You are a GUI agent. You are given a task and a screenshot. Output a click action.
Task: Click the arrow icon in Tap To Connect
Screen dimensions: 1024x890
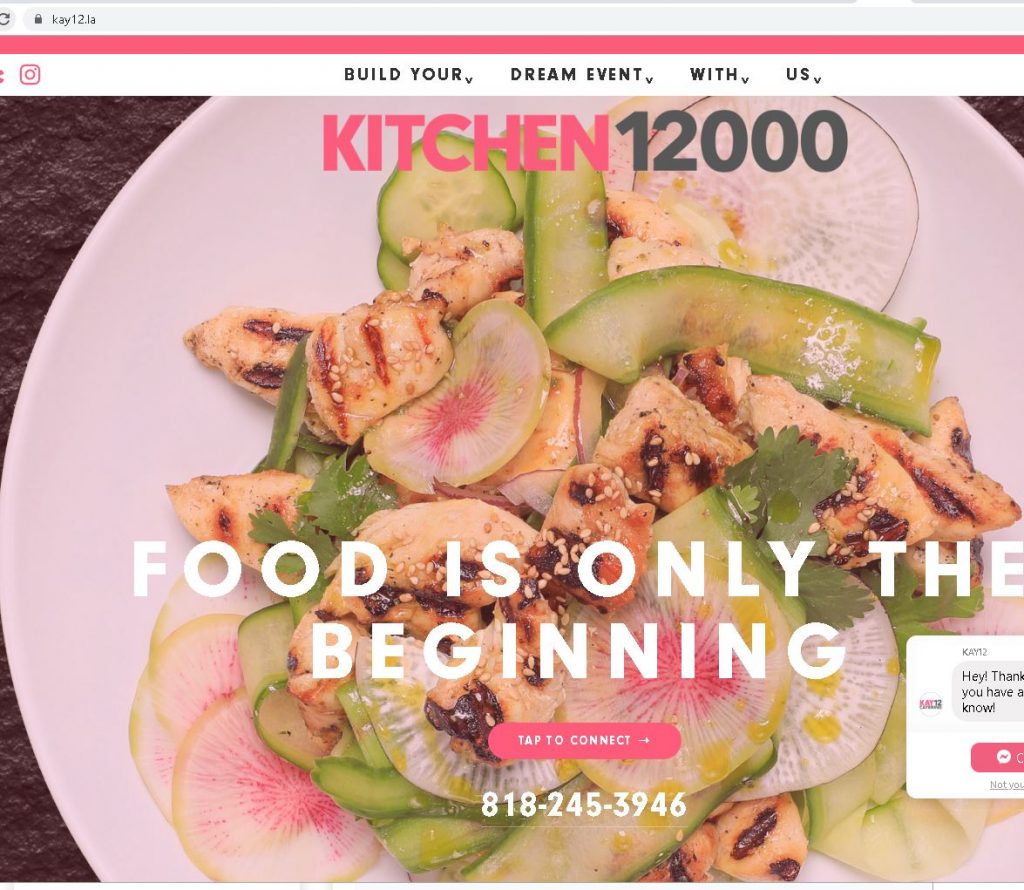click(x=644, y=740)
